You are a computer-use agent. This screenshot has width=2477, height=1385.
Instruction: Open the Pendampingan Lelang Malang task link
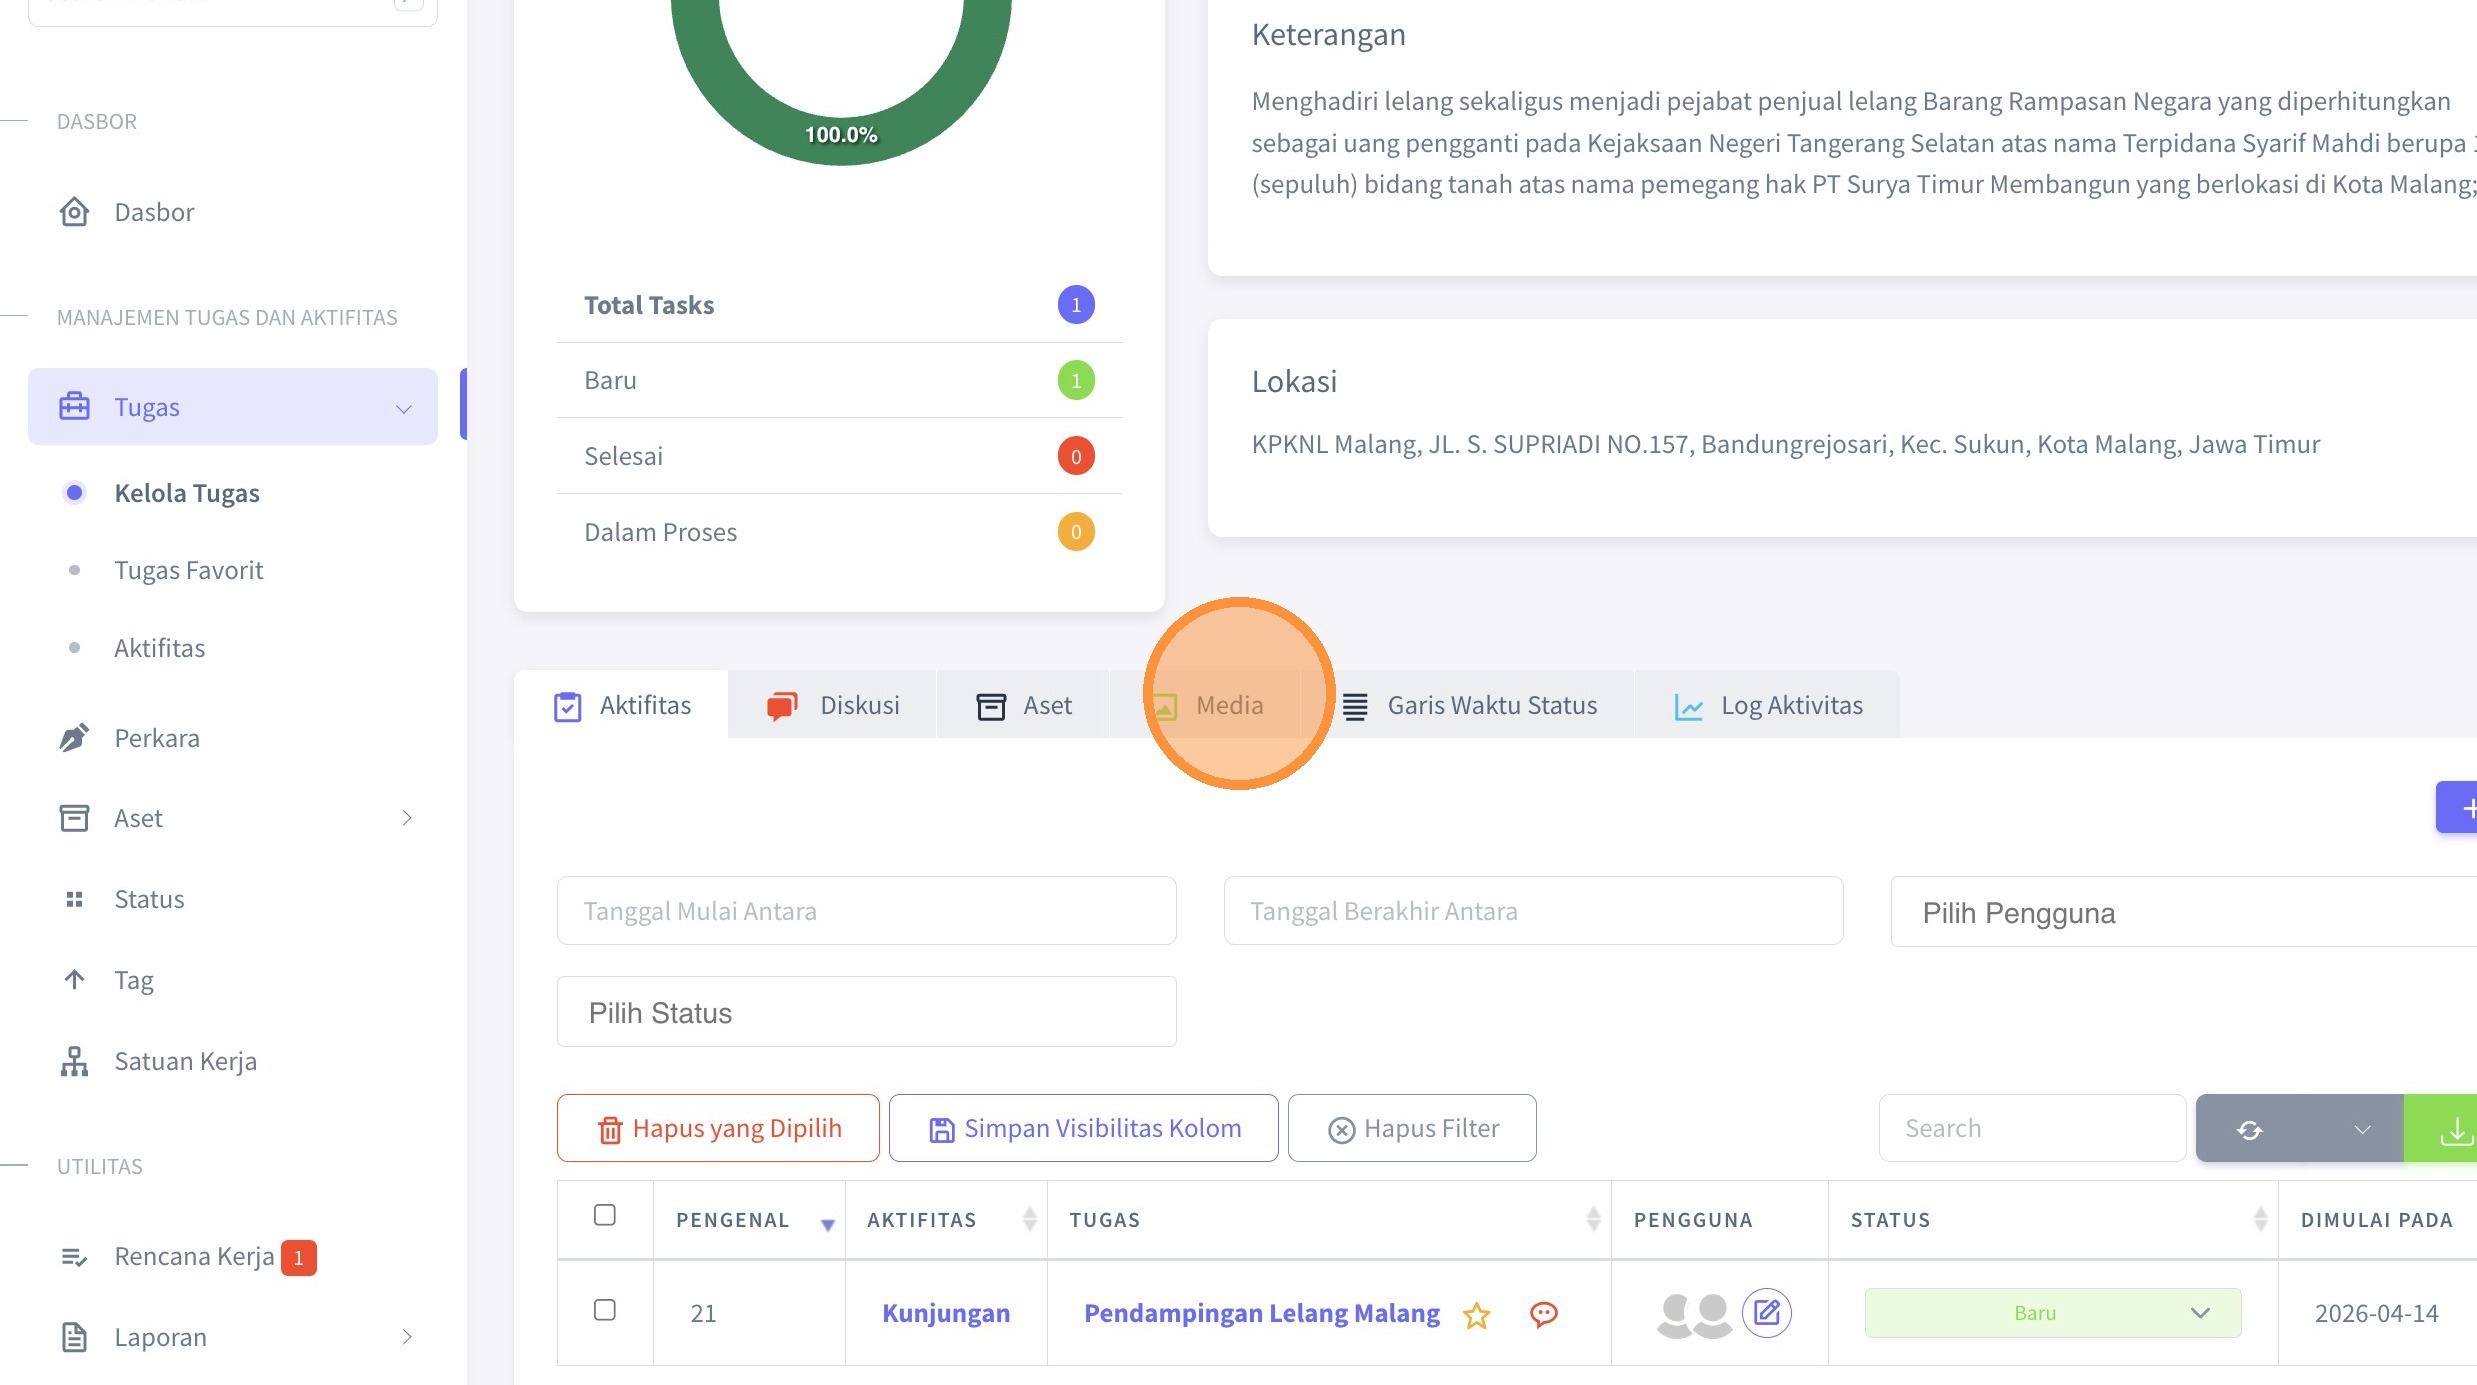1262,1313
